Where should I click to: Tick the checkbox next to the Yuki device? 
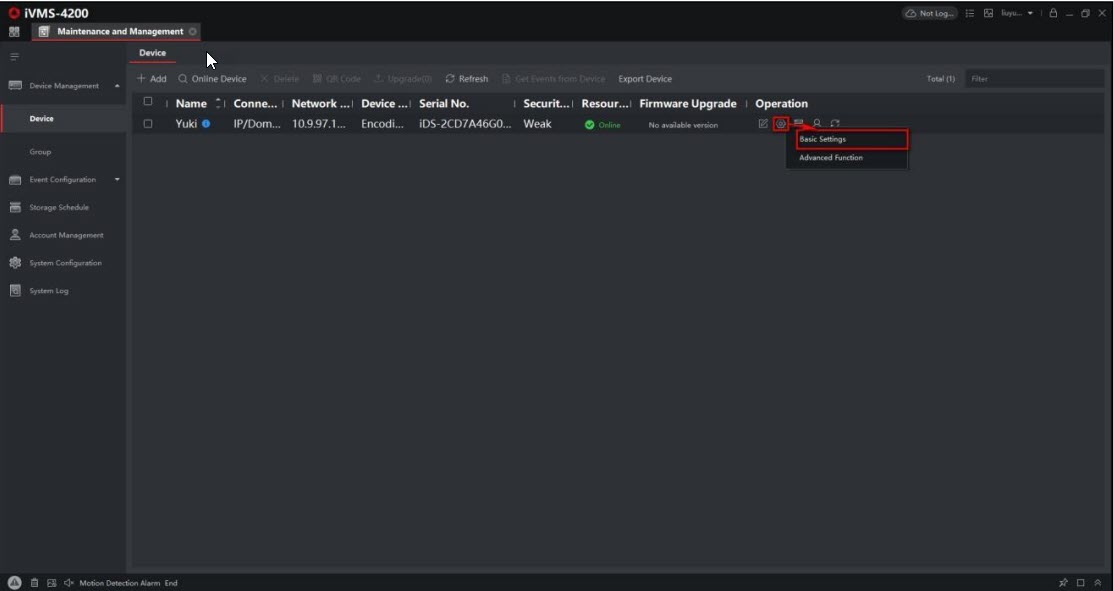(x=148, y=124)
